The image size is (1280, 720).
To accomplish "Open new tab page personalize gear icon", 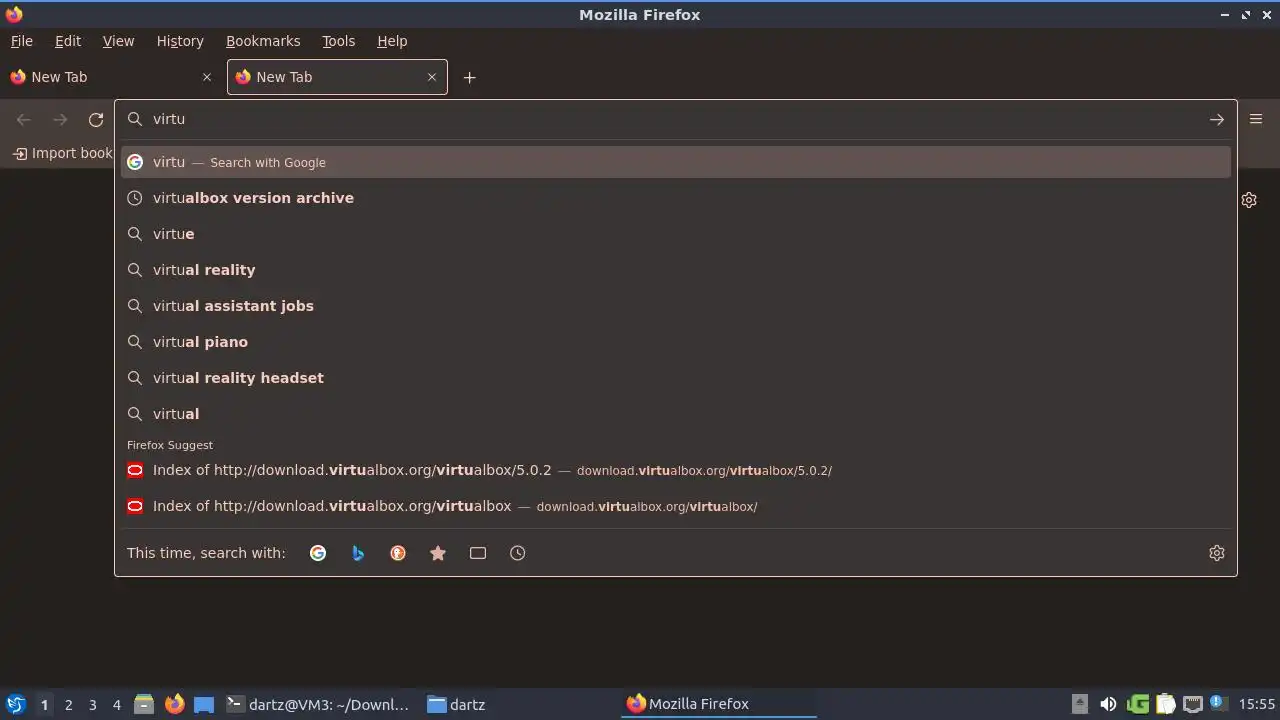I will click(x=1249, y=200).
